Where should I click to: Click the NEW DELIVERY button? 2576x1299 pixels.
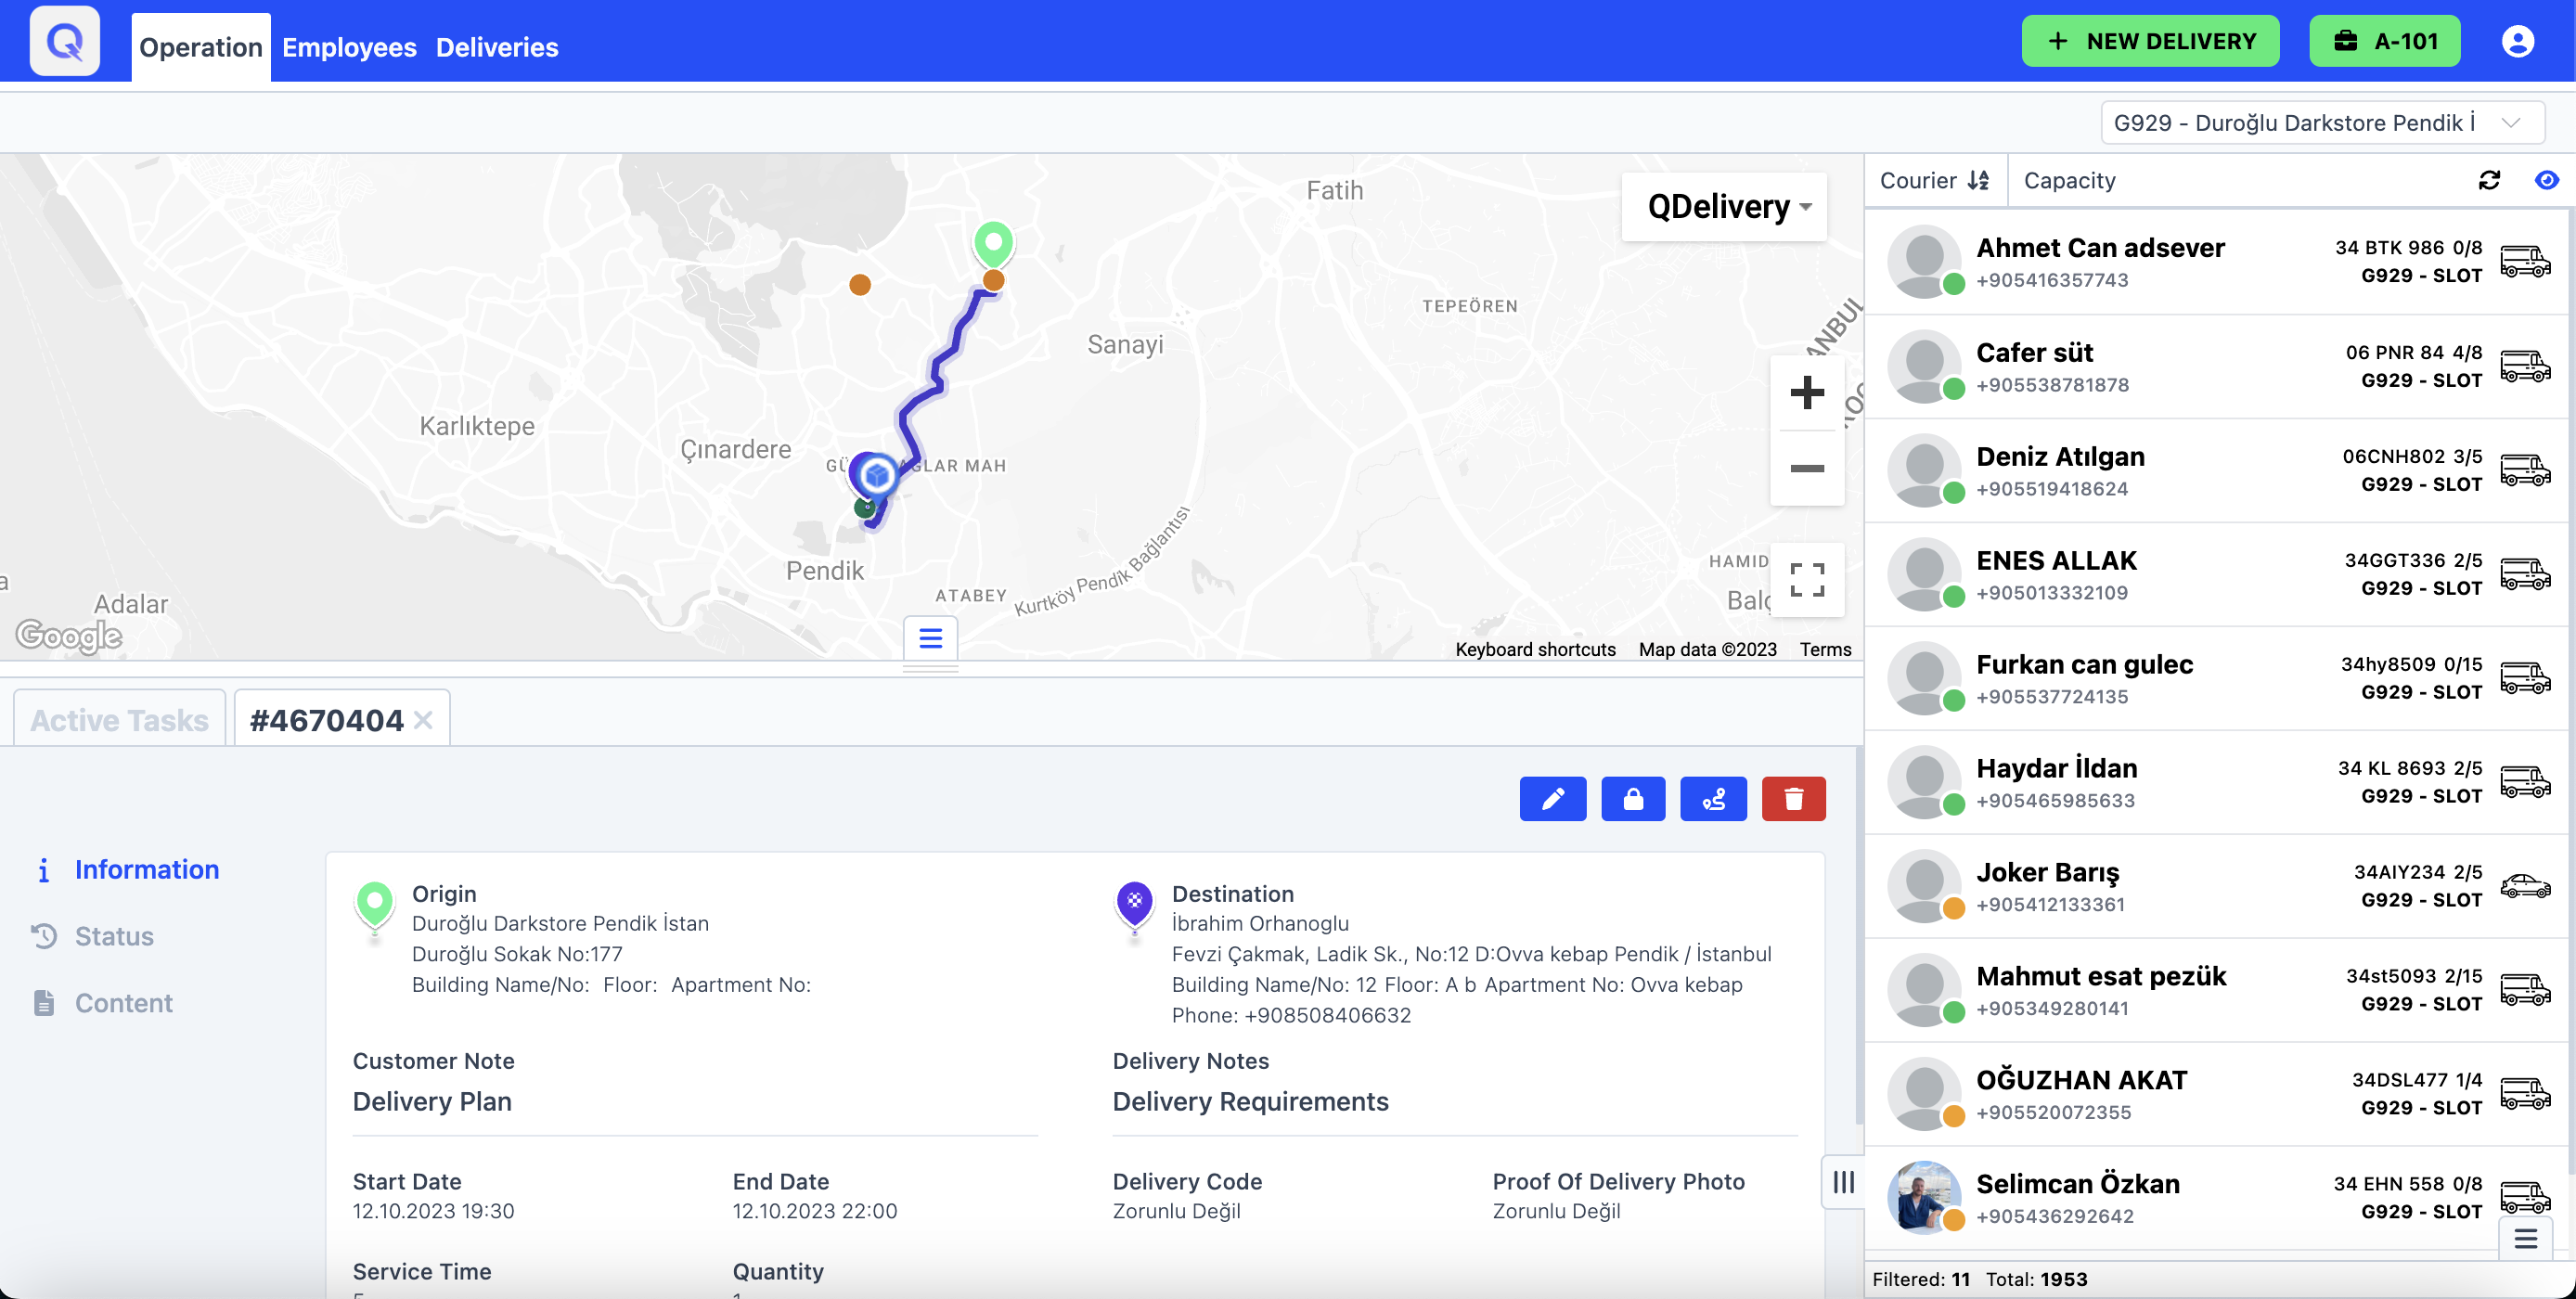[2150, 40]
